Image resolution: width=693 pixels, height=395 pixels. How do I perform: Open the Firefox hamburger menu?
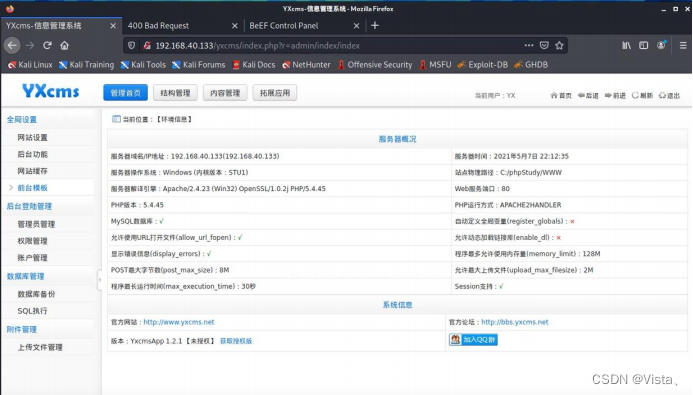tap(683, 45)
